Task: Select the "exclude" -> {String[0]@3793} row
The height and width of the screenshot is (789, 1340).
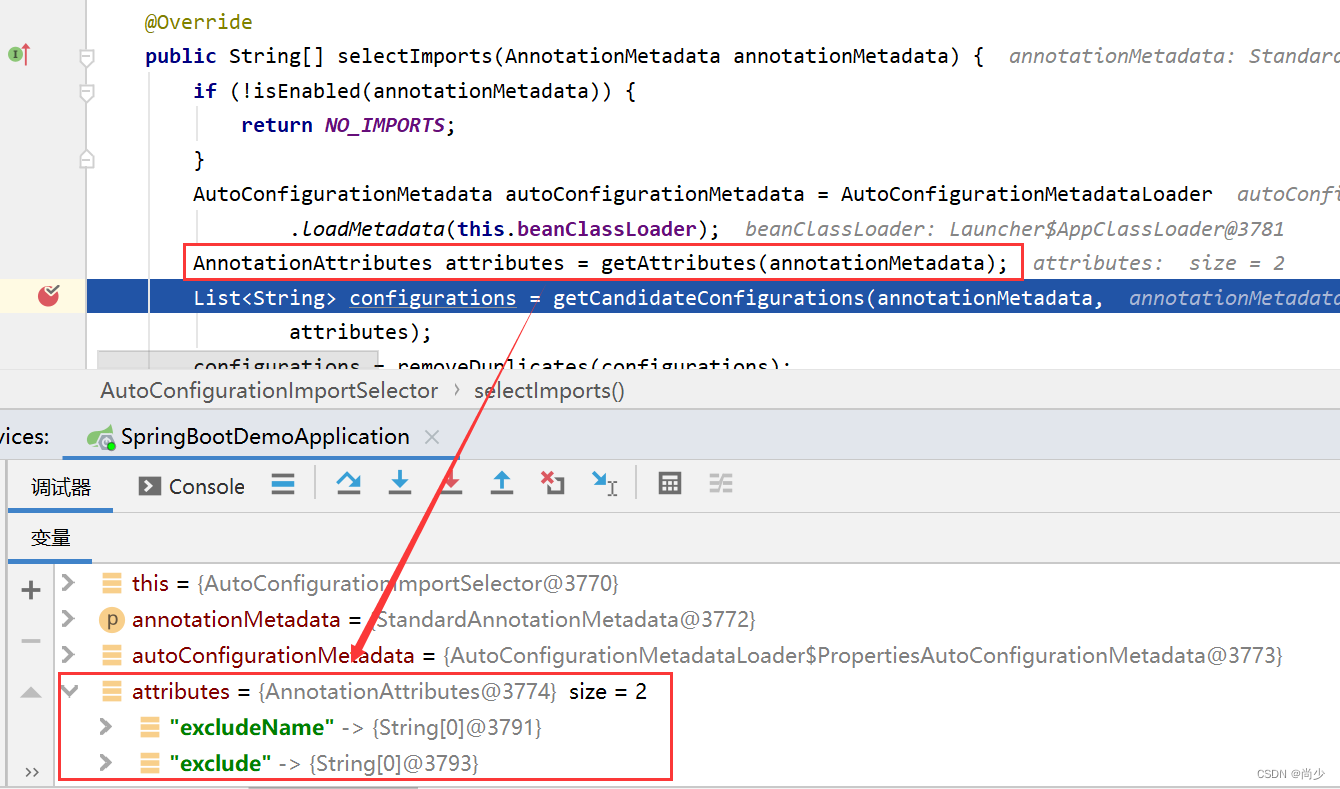Action: click(698, 763)
